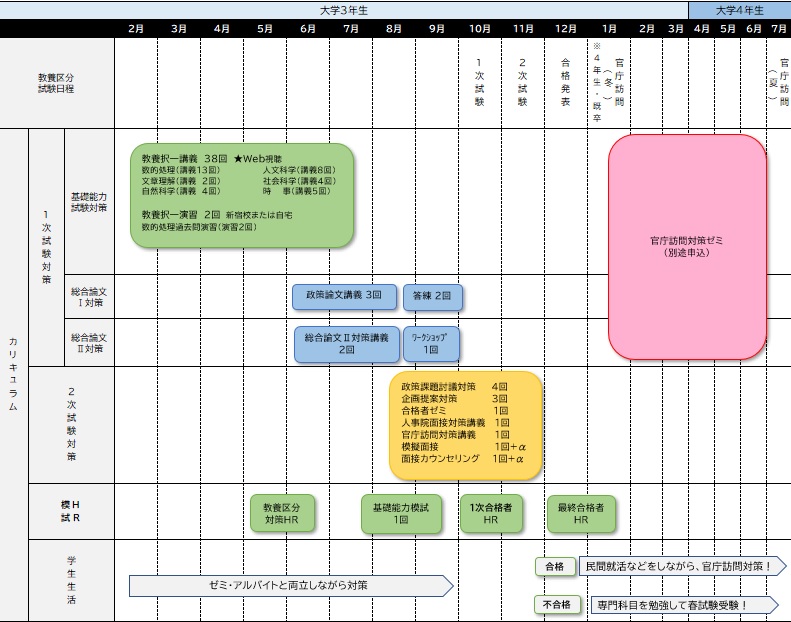Click the green 教養択一講義 38回 box
The height and width of the screenshot is (622, 791).
[242, 195]
